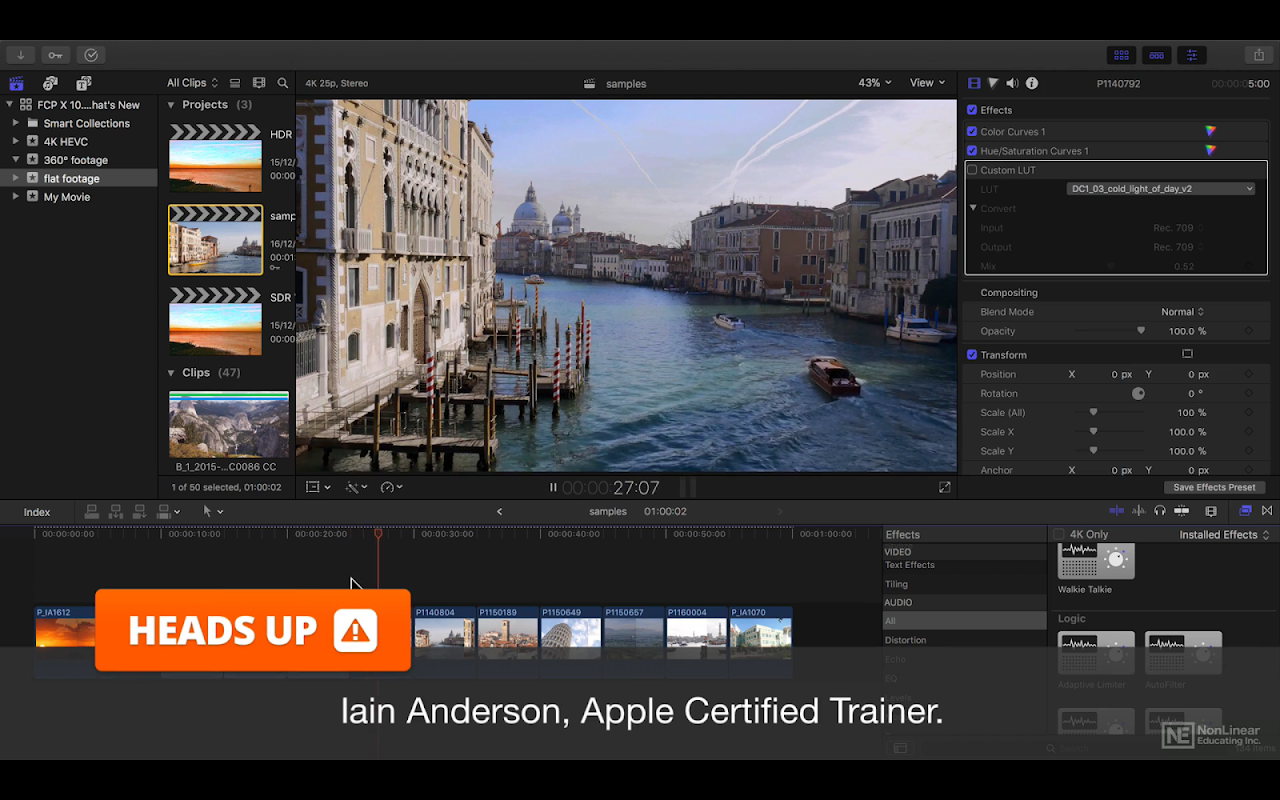This screenshot has width=1280, height=800.
Task: Adjust the Opacity slider handle
Action: pyautogui.click(x=1141, y=331)
